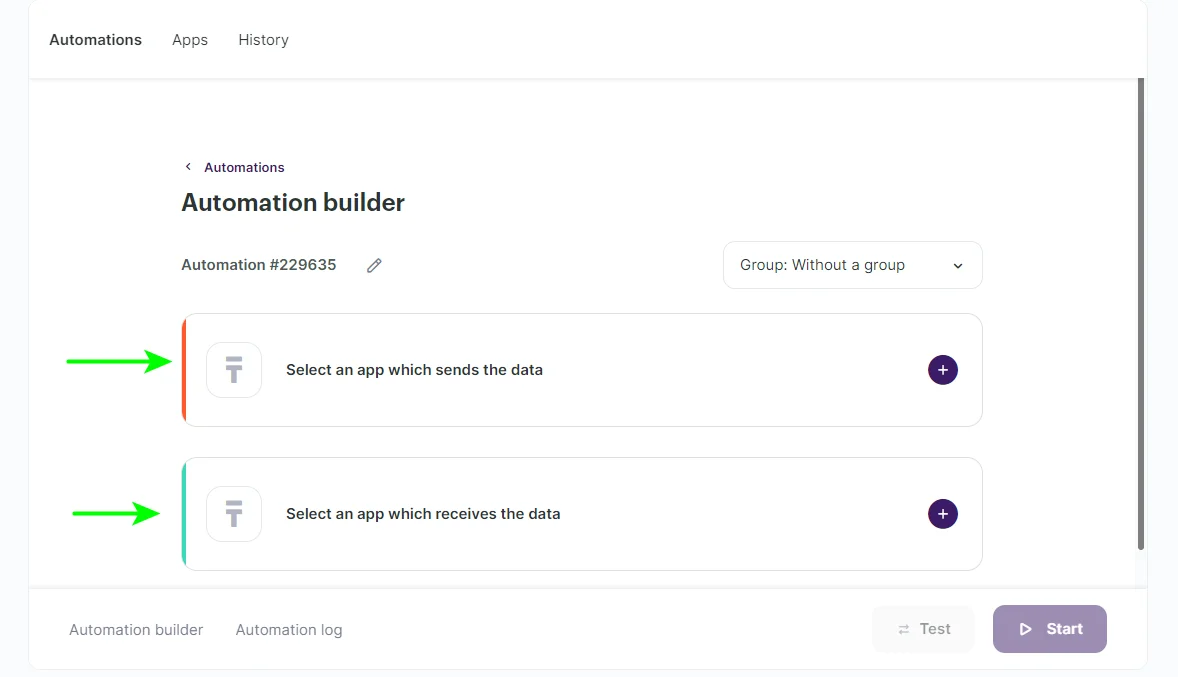Screen dimensions: 1178x677
Task: Select the Automations tab in the top bar
Action: pos(95,39)
